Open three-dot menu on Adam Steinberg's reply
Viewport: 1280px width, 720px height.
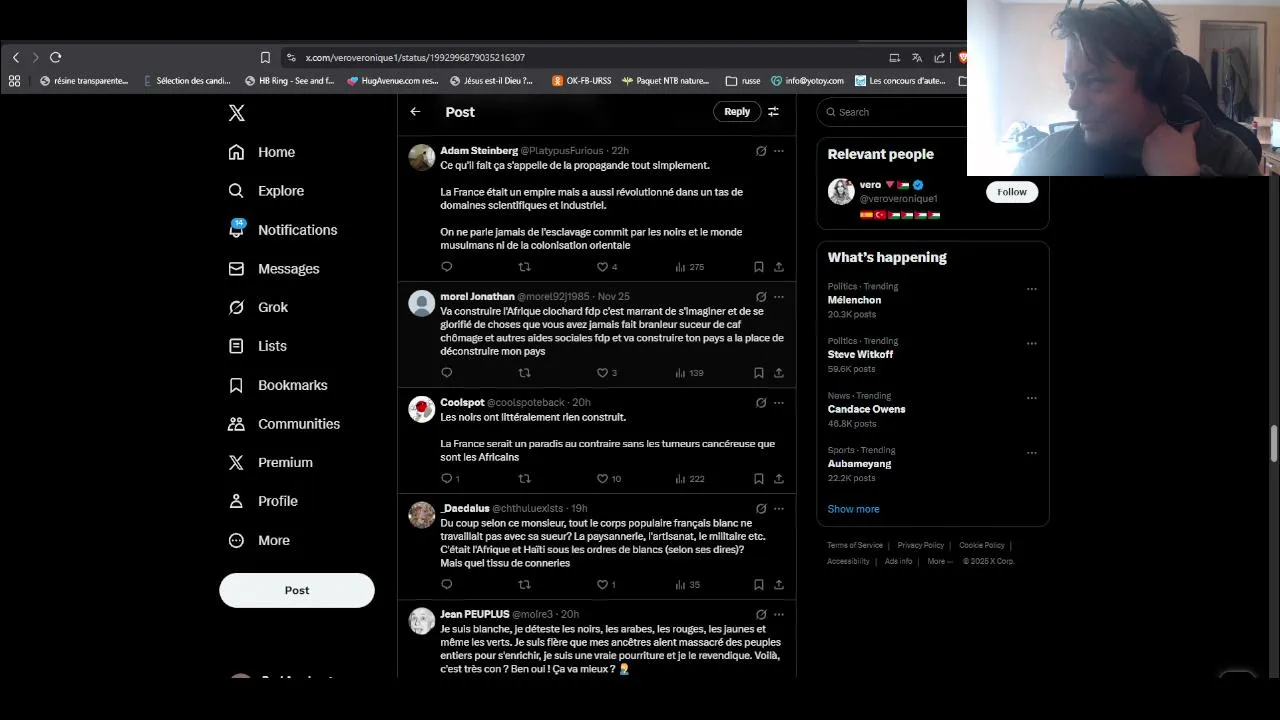[x=779, y=151]
